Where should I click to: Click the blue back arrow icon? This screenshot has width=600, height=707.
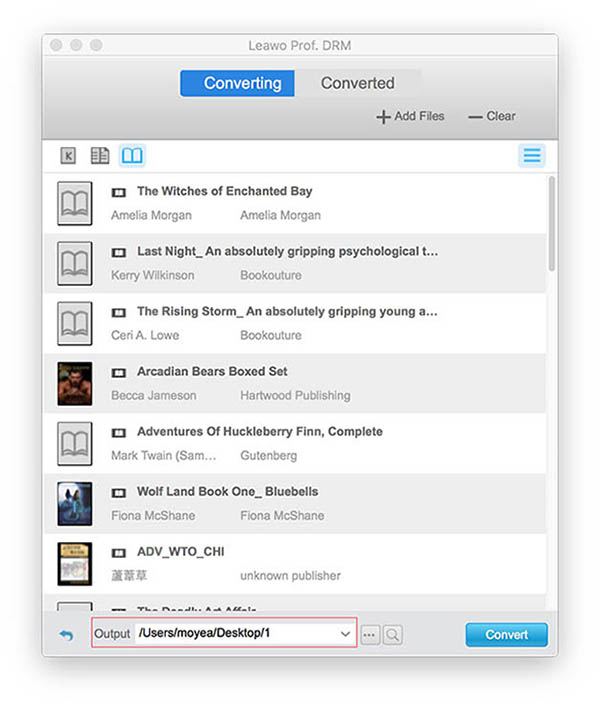tap(66, 635)
